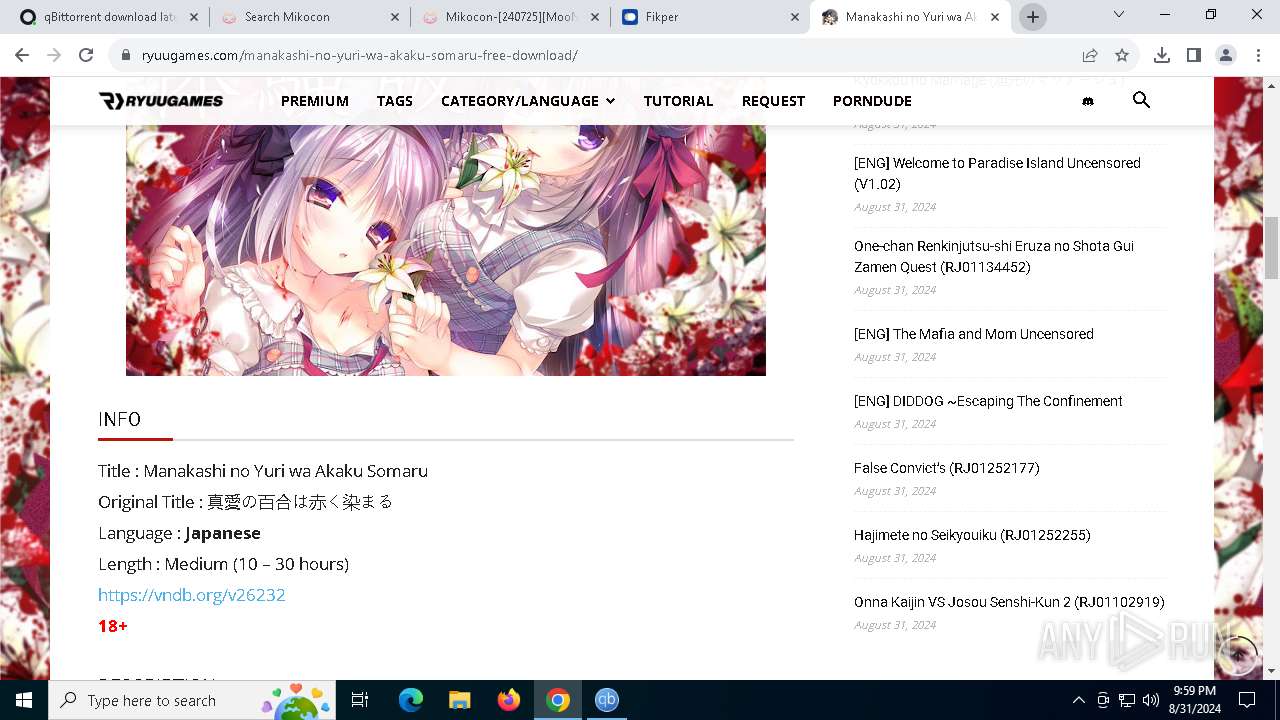Bookmark this page with star icon
Screen dimensions: 1280x720
click(1122, 55)
